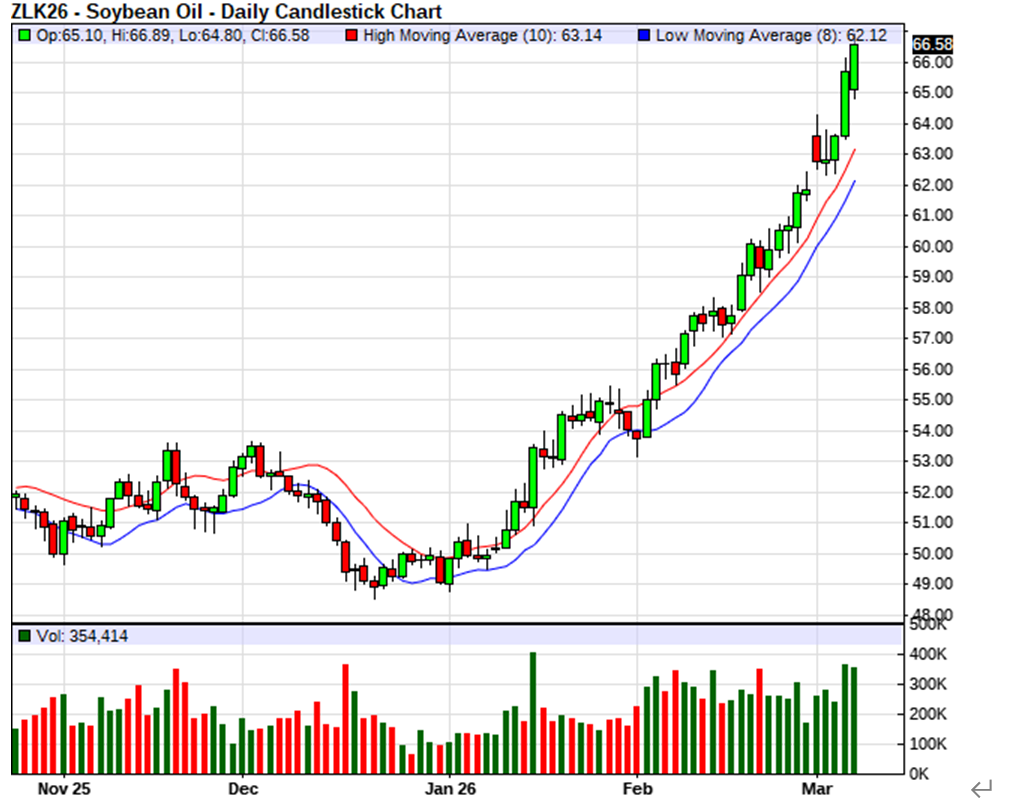This screenshot has height=805, width=1027.
Task: Click the return arrow icon at bottom right
Action: (x=981, y=788)
